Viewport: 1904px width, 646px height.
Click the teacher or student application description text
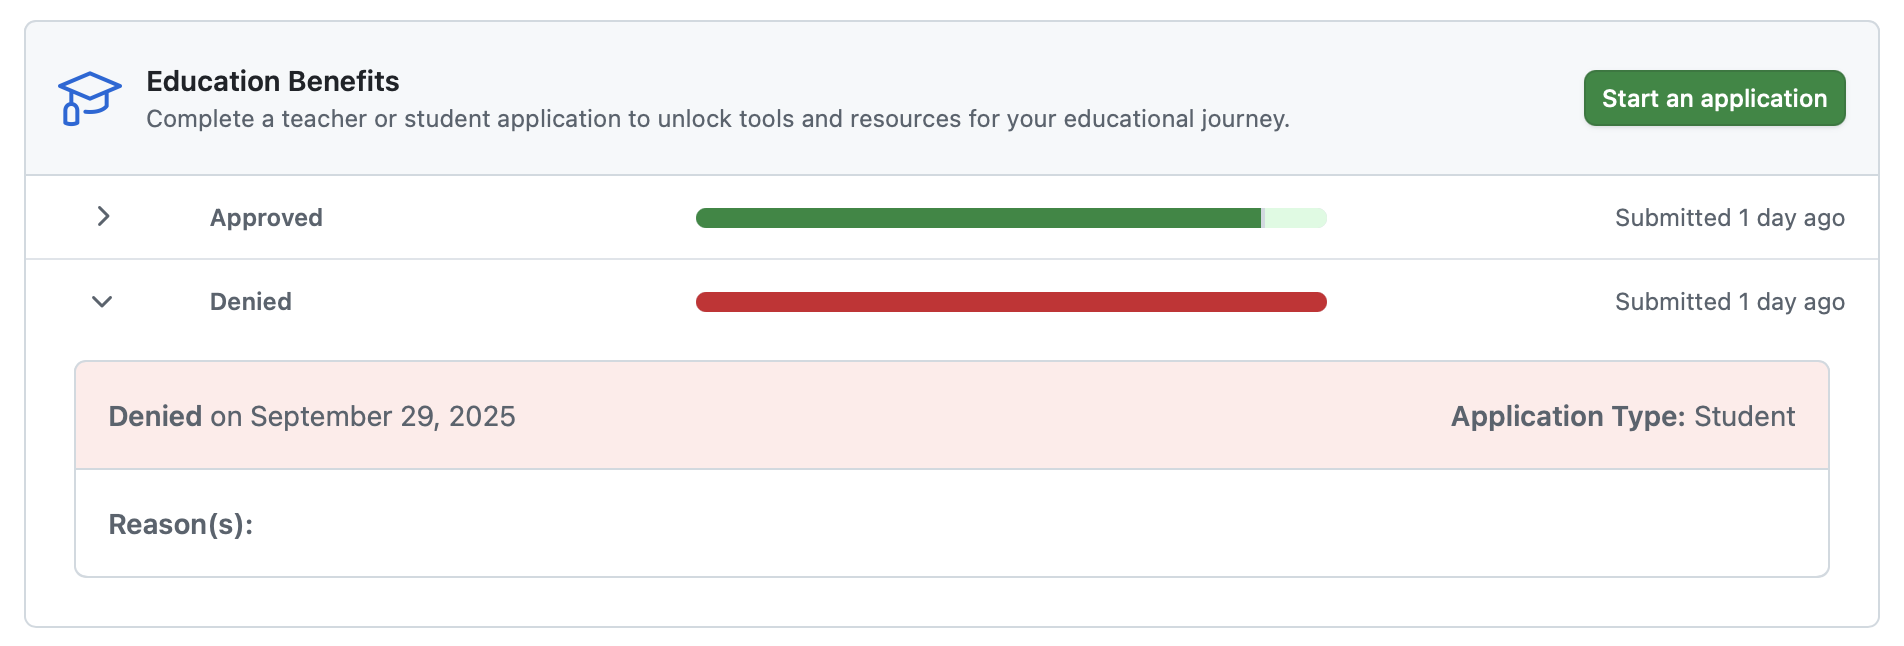click(x=717, y=119)
